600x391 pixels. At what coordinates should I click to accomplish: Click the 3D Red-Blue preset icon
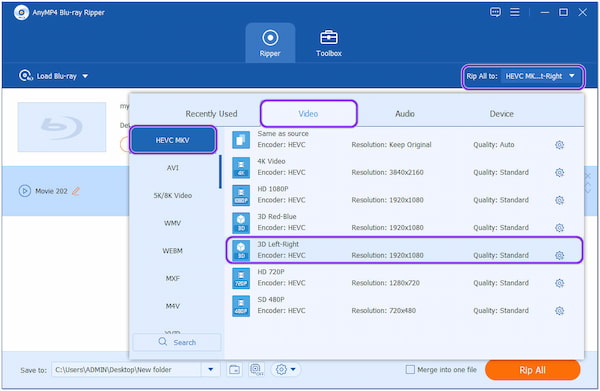[241, 223]
